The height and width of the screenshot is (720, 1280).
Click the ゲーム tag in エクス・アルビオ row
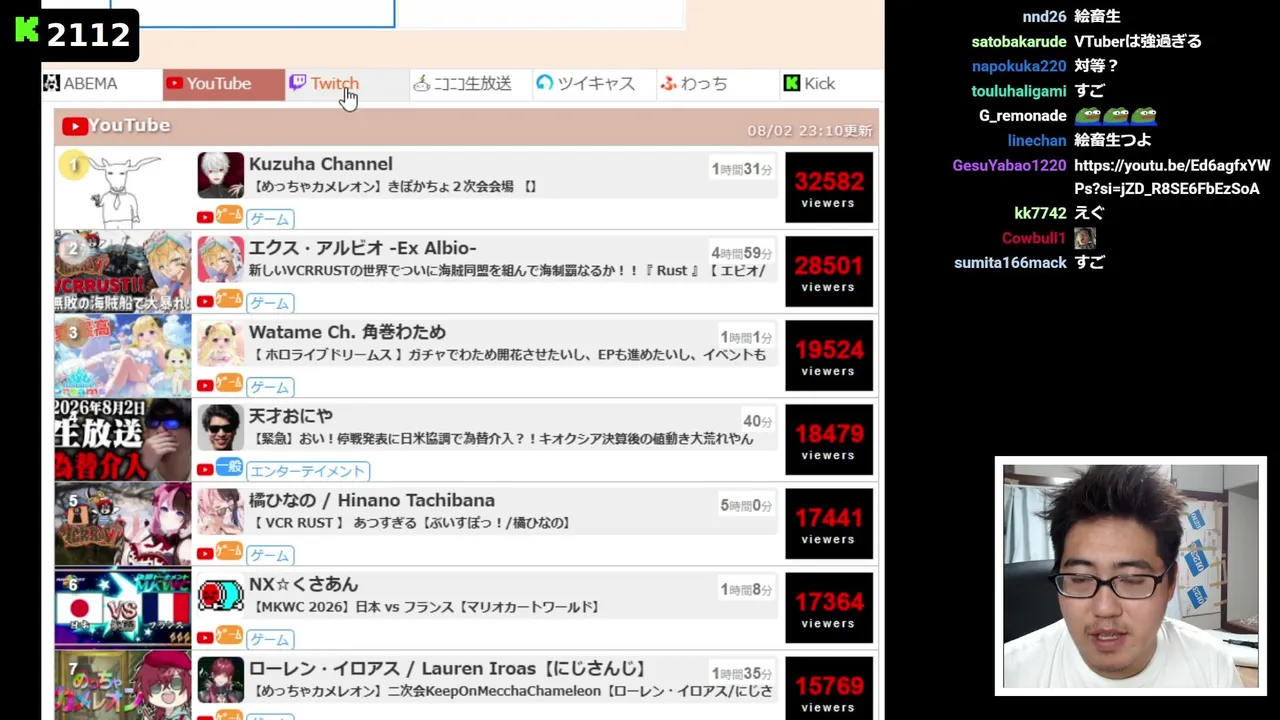pos(270,302)
